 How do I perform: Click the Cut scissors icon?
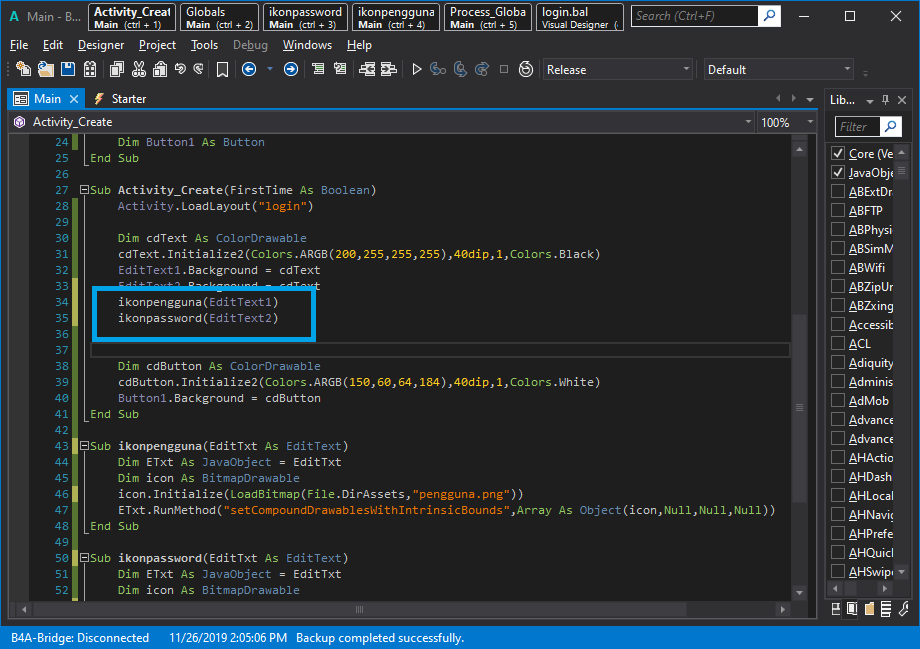tap(138, 69)
